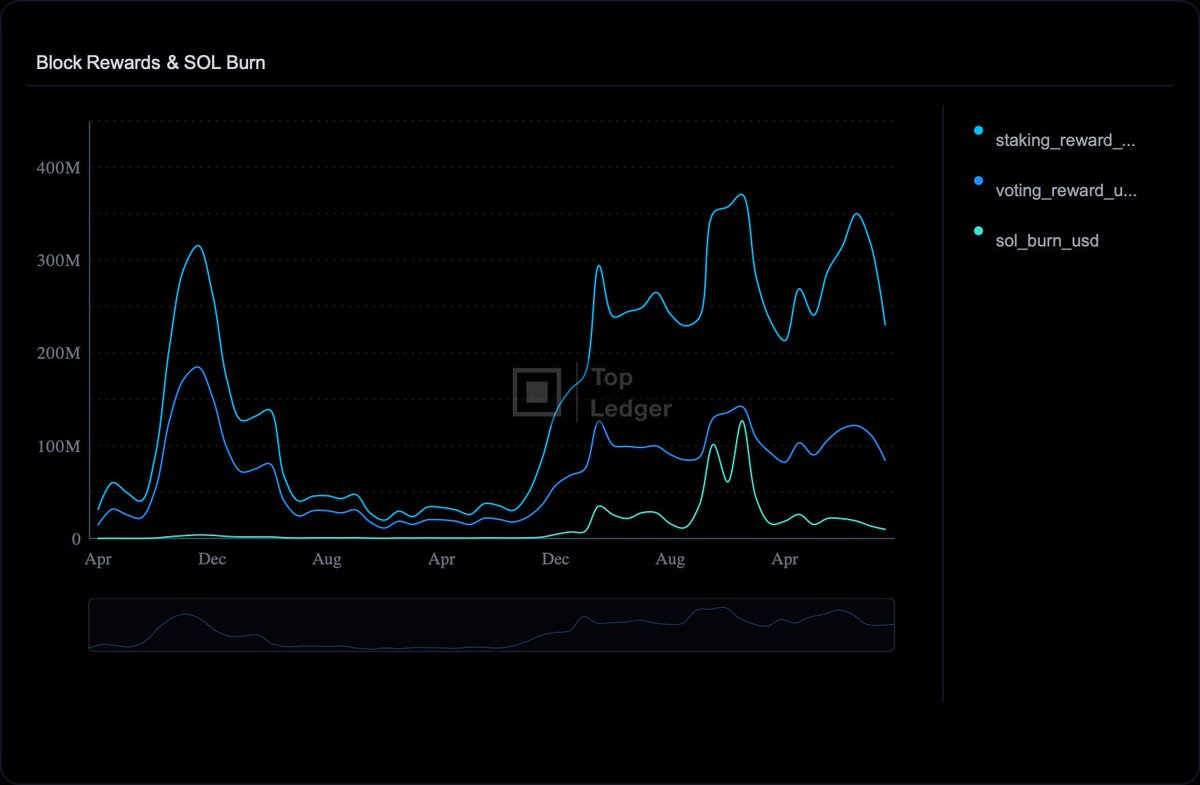This screenshot has width=1200, height=785.
Task: Click the sol_burn_usd legend label
Action: [x=1047, y=241]
